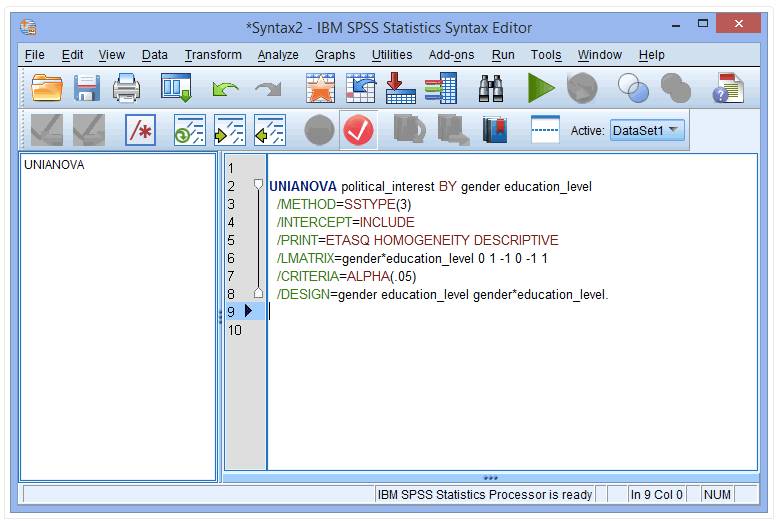Click the gray stop processor icon
Image resolution: width=776 pixels, height=521 pixels.
coord(582,88)
